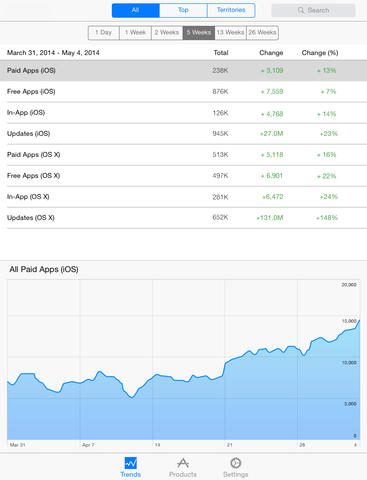The image size is (367, 480).
Task: Choose the 13 Weeks range
Action: 230,33
